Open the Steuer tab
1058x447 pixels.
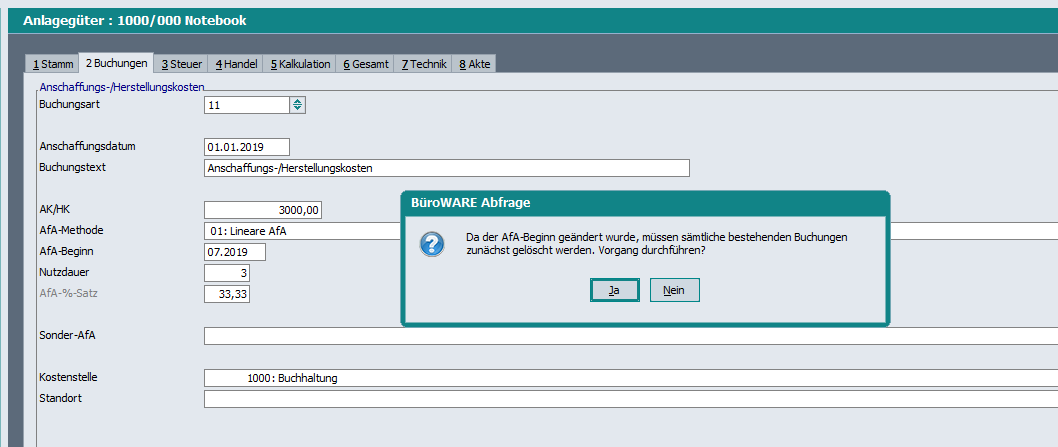click(181, 64)
